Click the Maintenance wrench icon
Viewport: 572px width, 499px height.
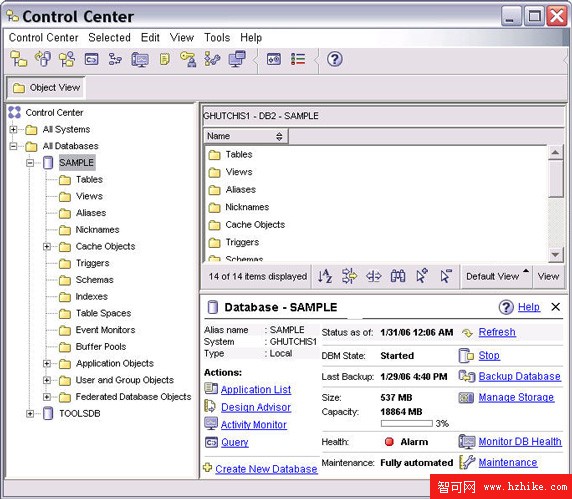467,463
